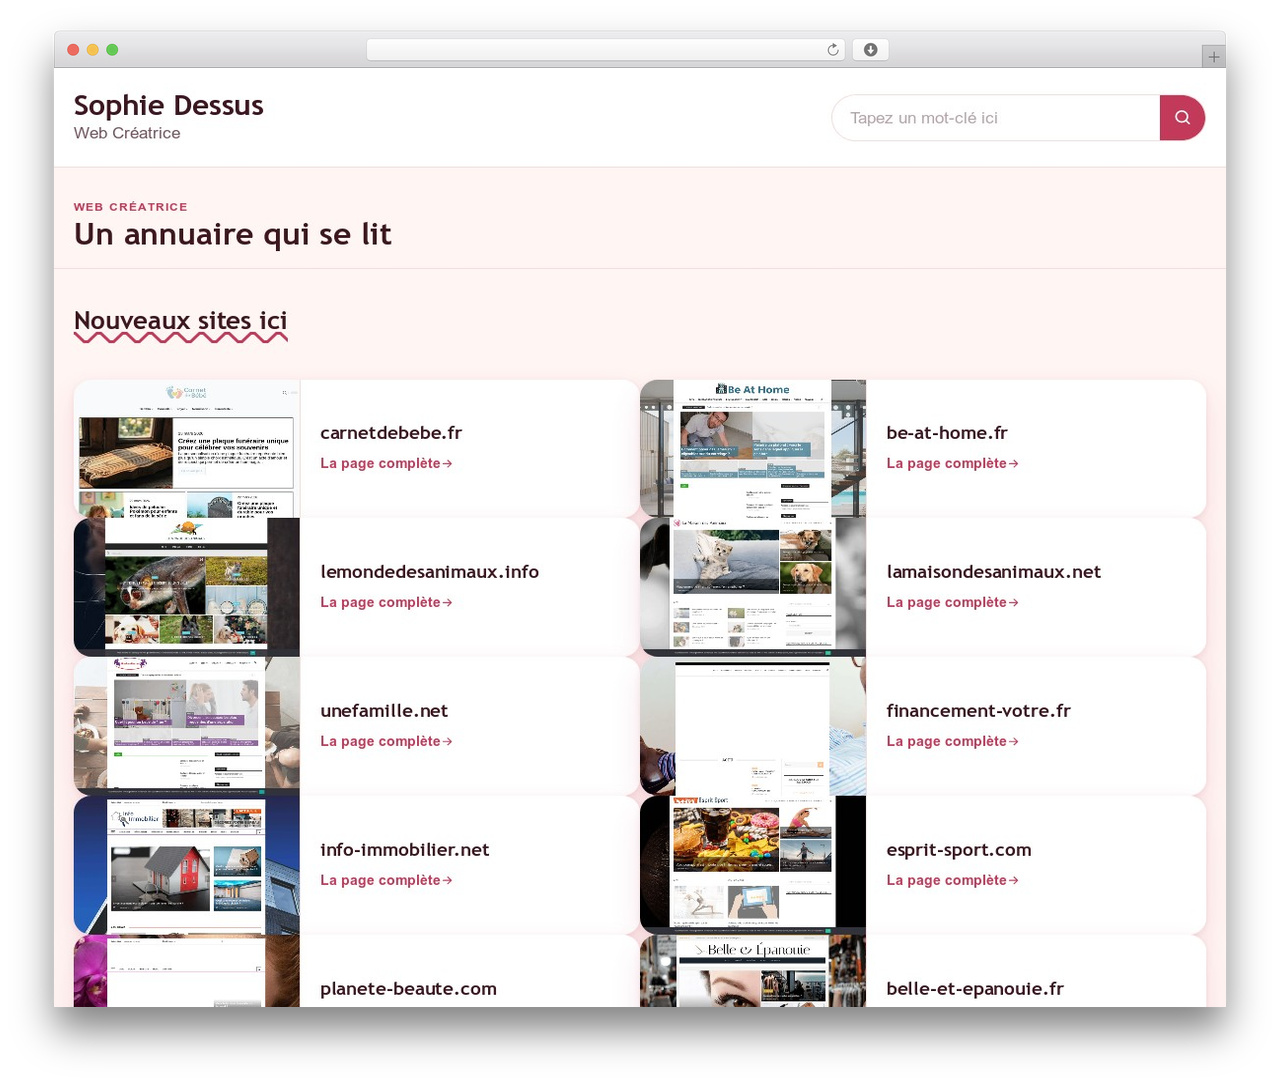Click 'La page complète' under carnetdebebe.fr

click(x=386, y=463)
